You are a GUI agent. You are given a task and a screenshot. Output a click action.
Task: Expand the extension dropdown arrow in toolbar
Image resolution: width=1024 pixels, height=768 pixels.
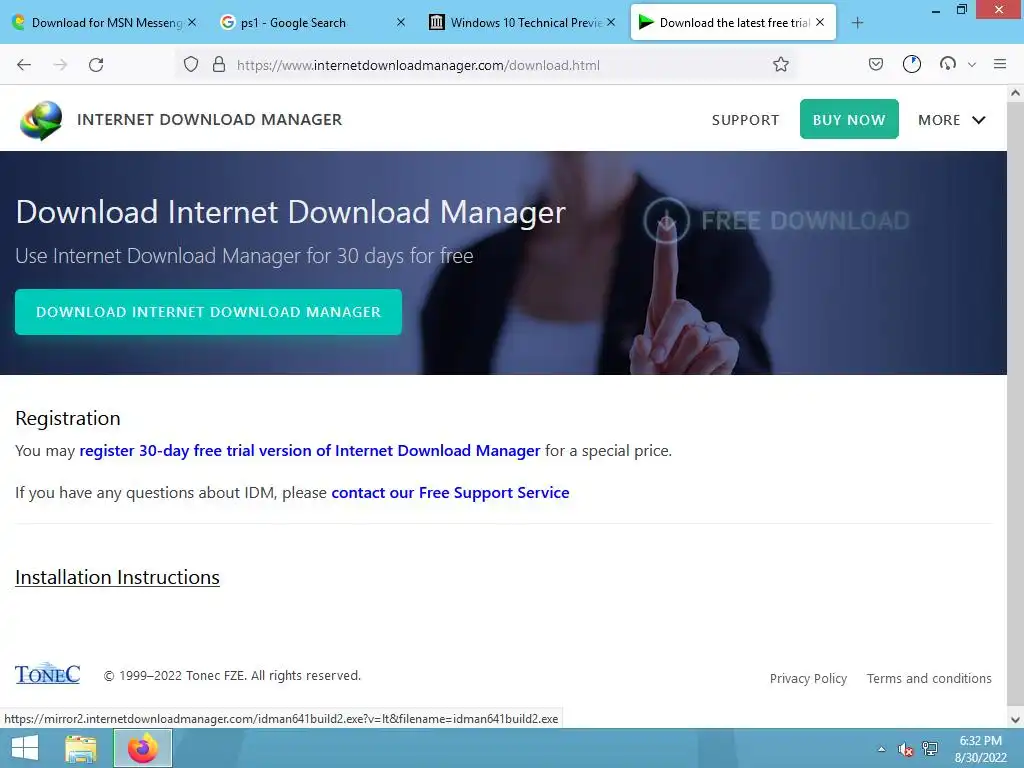tap(972, 65)
